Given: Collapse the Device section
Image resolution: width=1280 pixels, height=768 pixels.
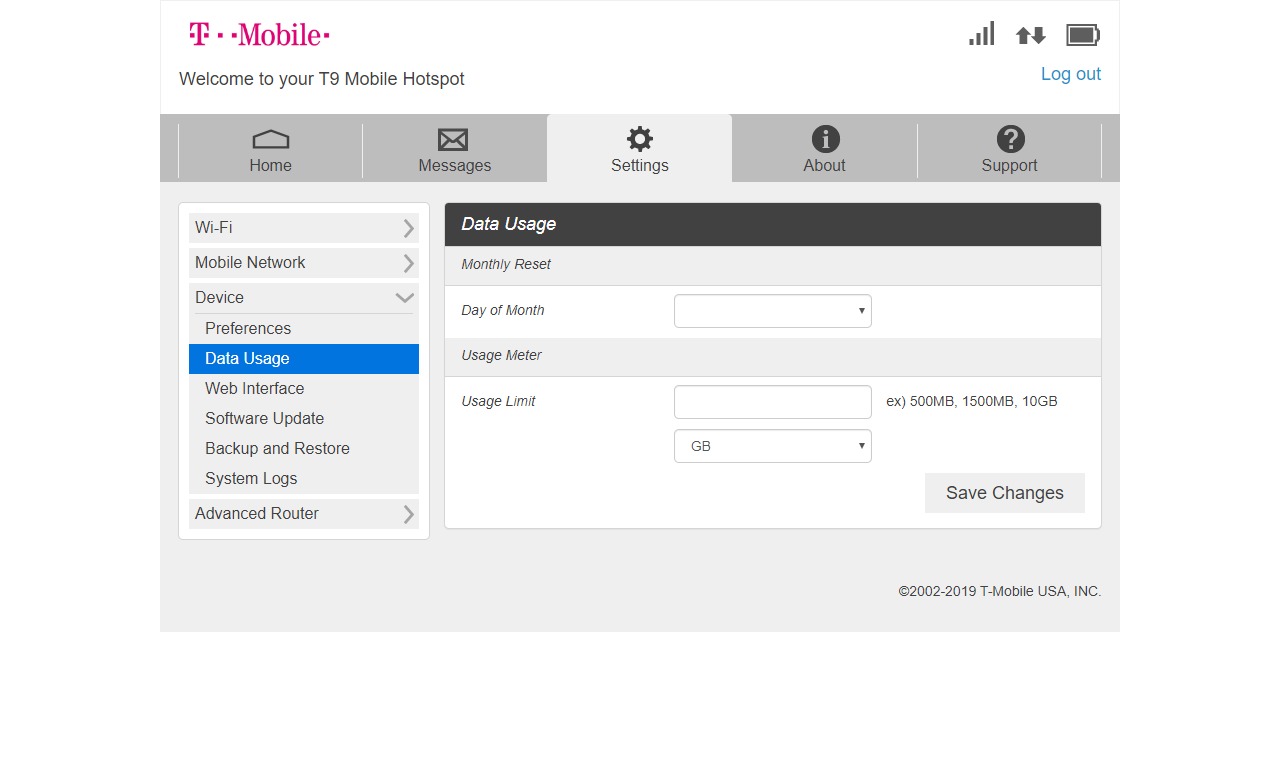Looking at the screenshot, I should coord(304,297).
